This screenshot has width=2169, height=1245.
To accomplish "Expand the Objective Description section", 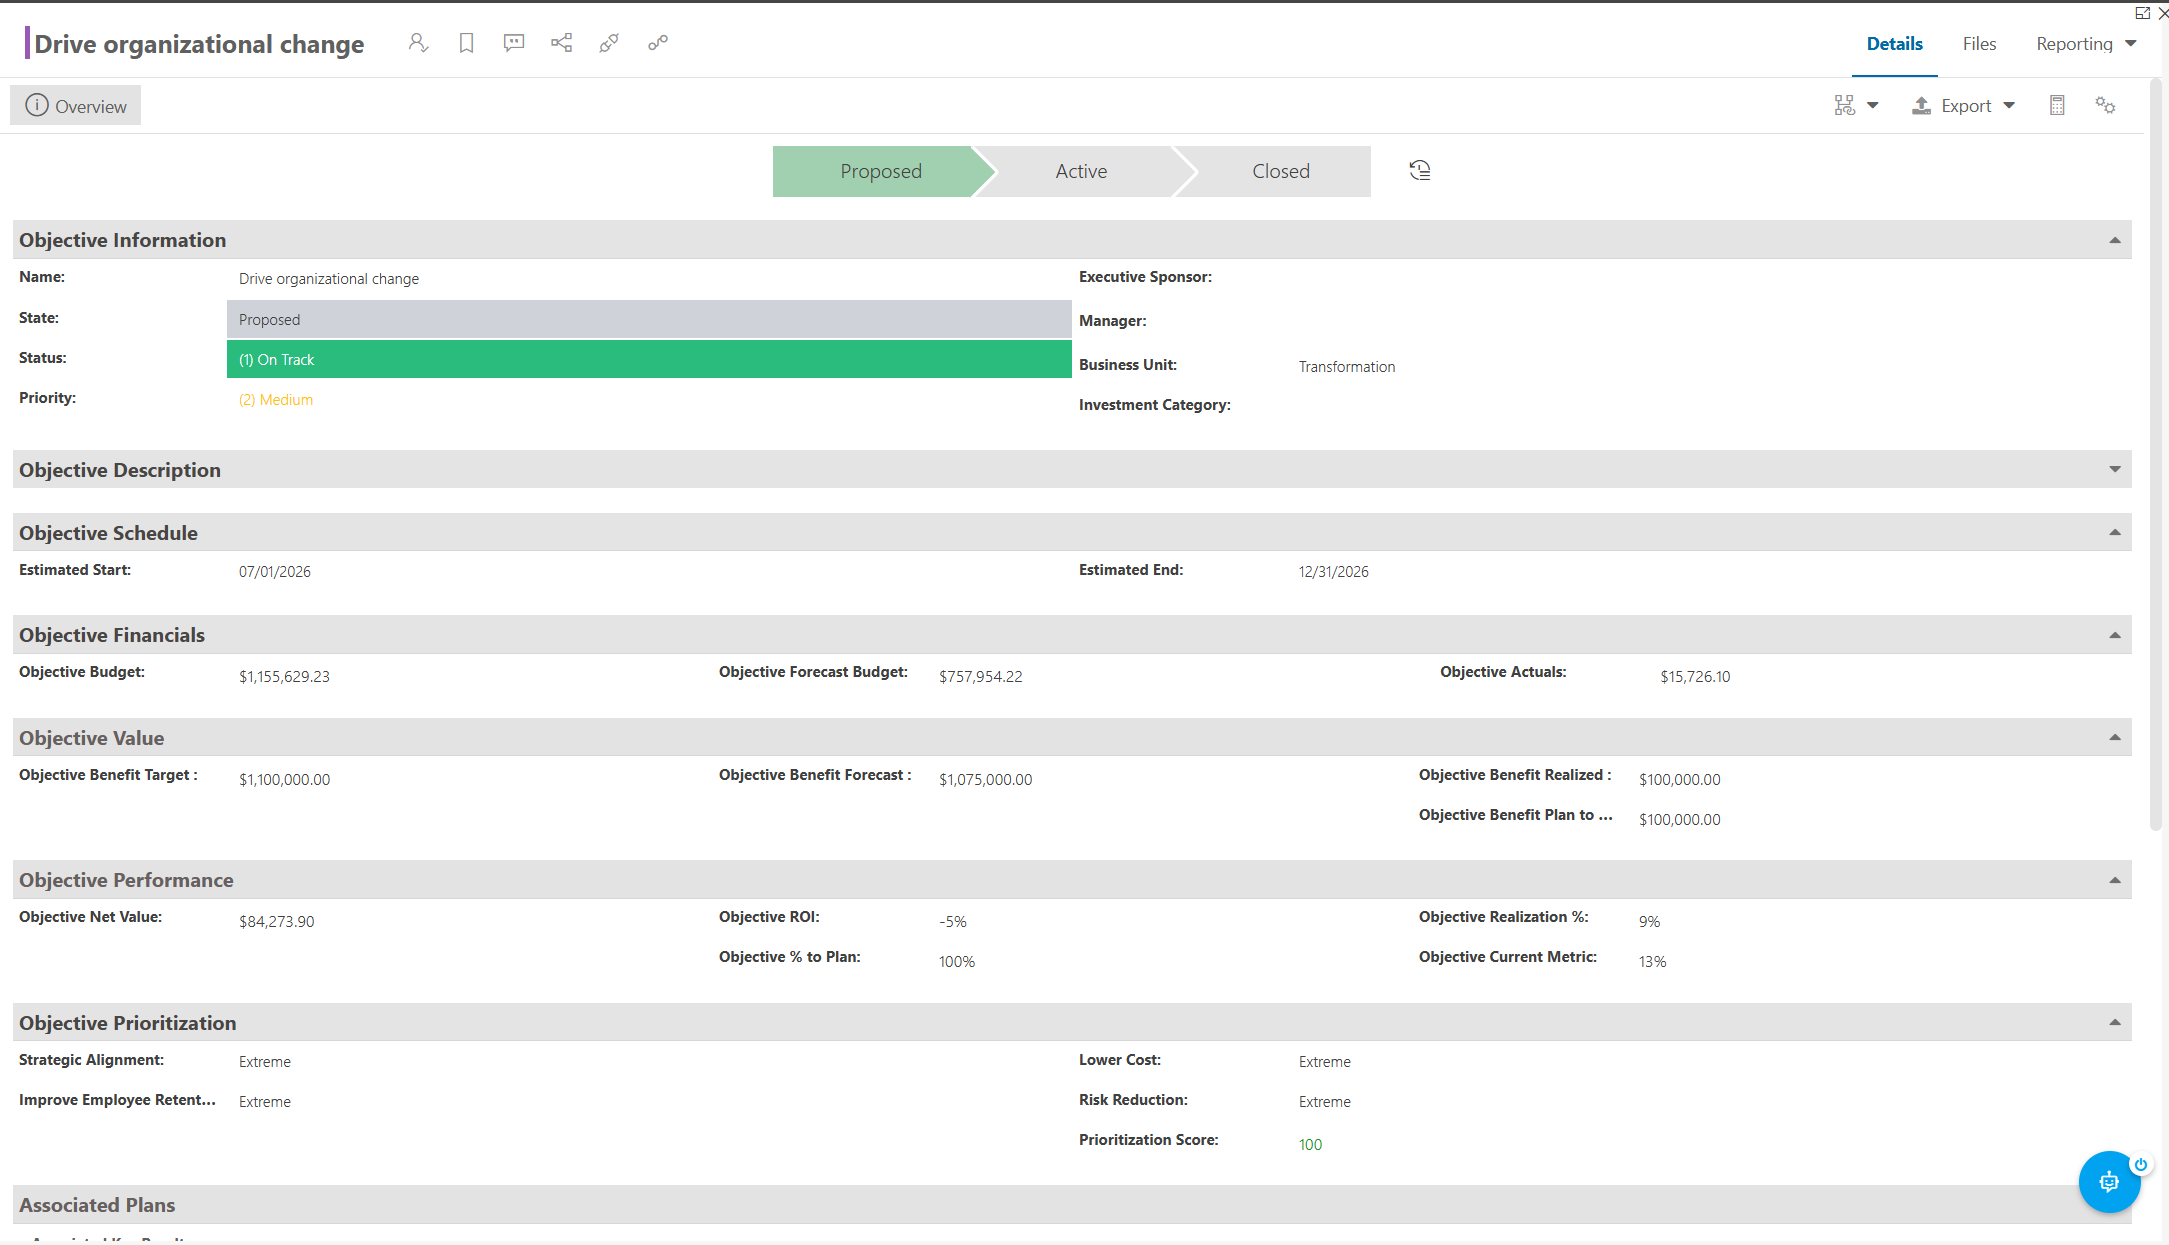I will point(2115,470).
